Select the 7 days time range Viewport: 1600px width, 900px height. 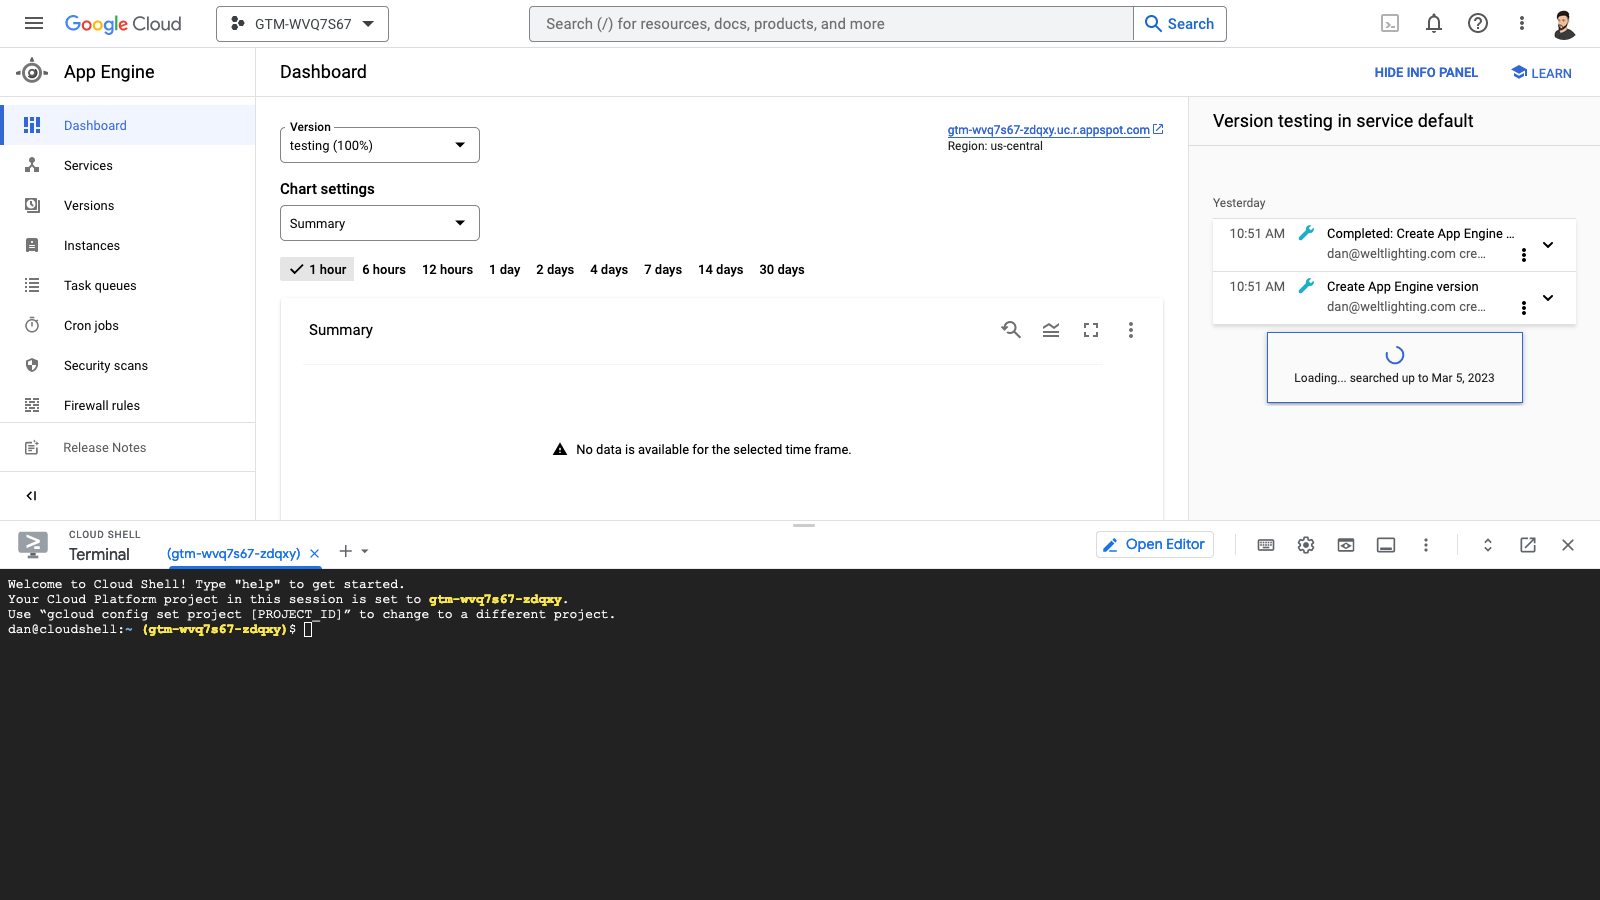663,270
